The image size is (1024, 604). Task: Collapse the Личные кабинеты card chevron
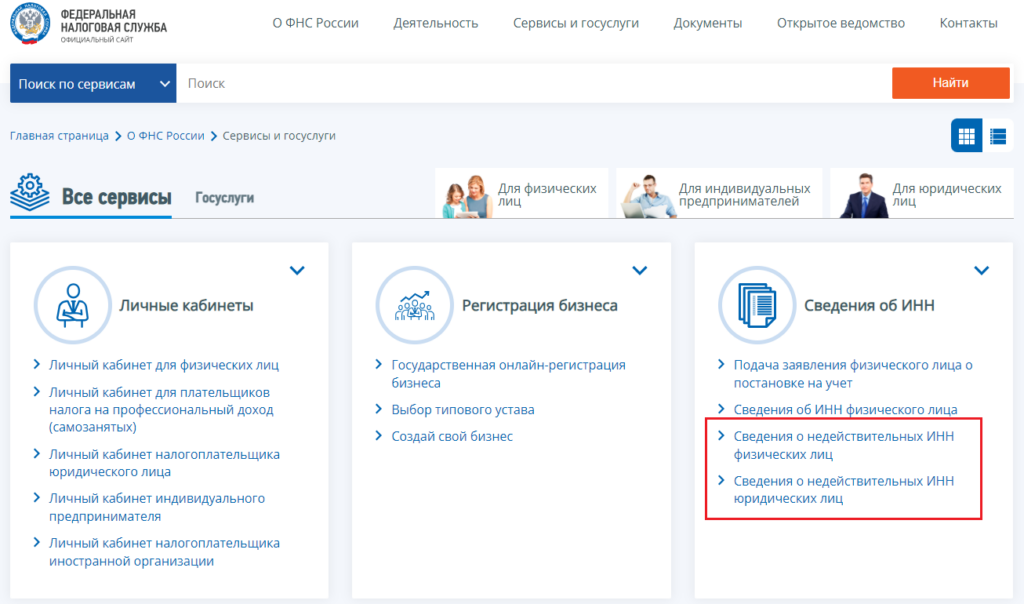[297, 270]
